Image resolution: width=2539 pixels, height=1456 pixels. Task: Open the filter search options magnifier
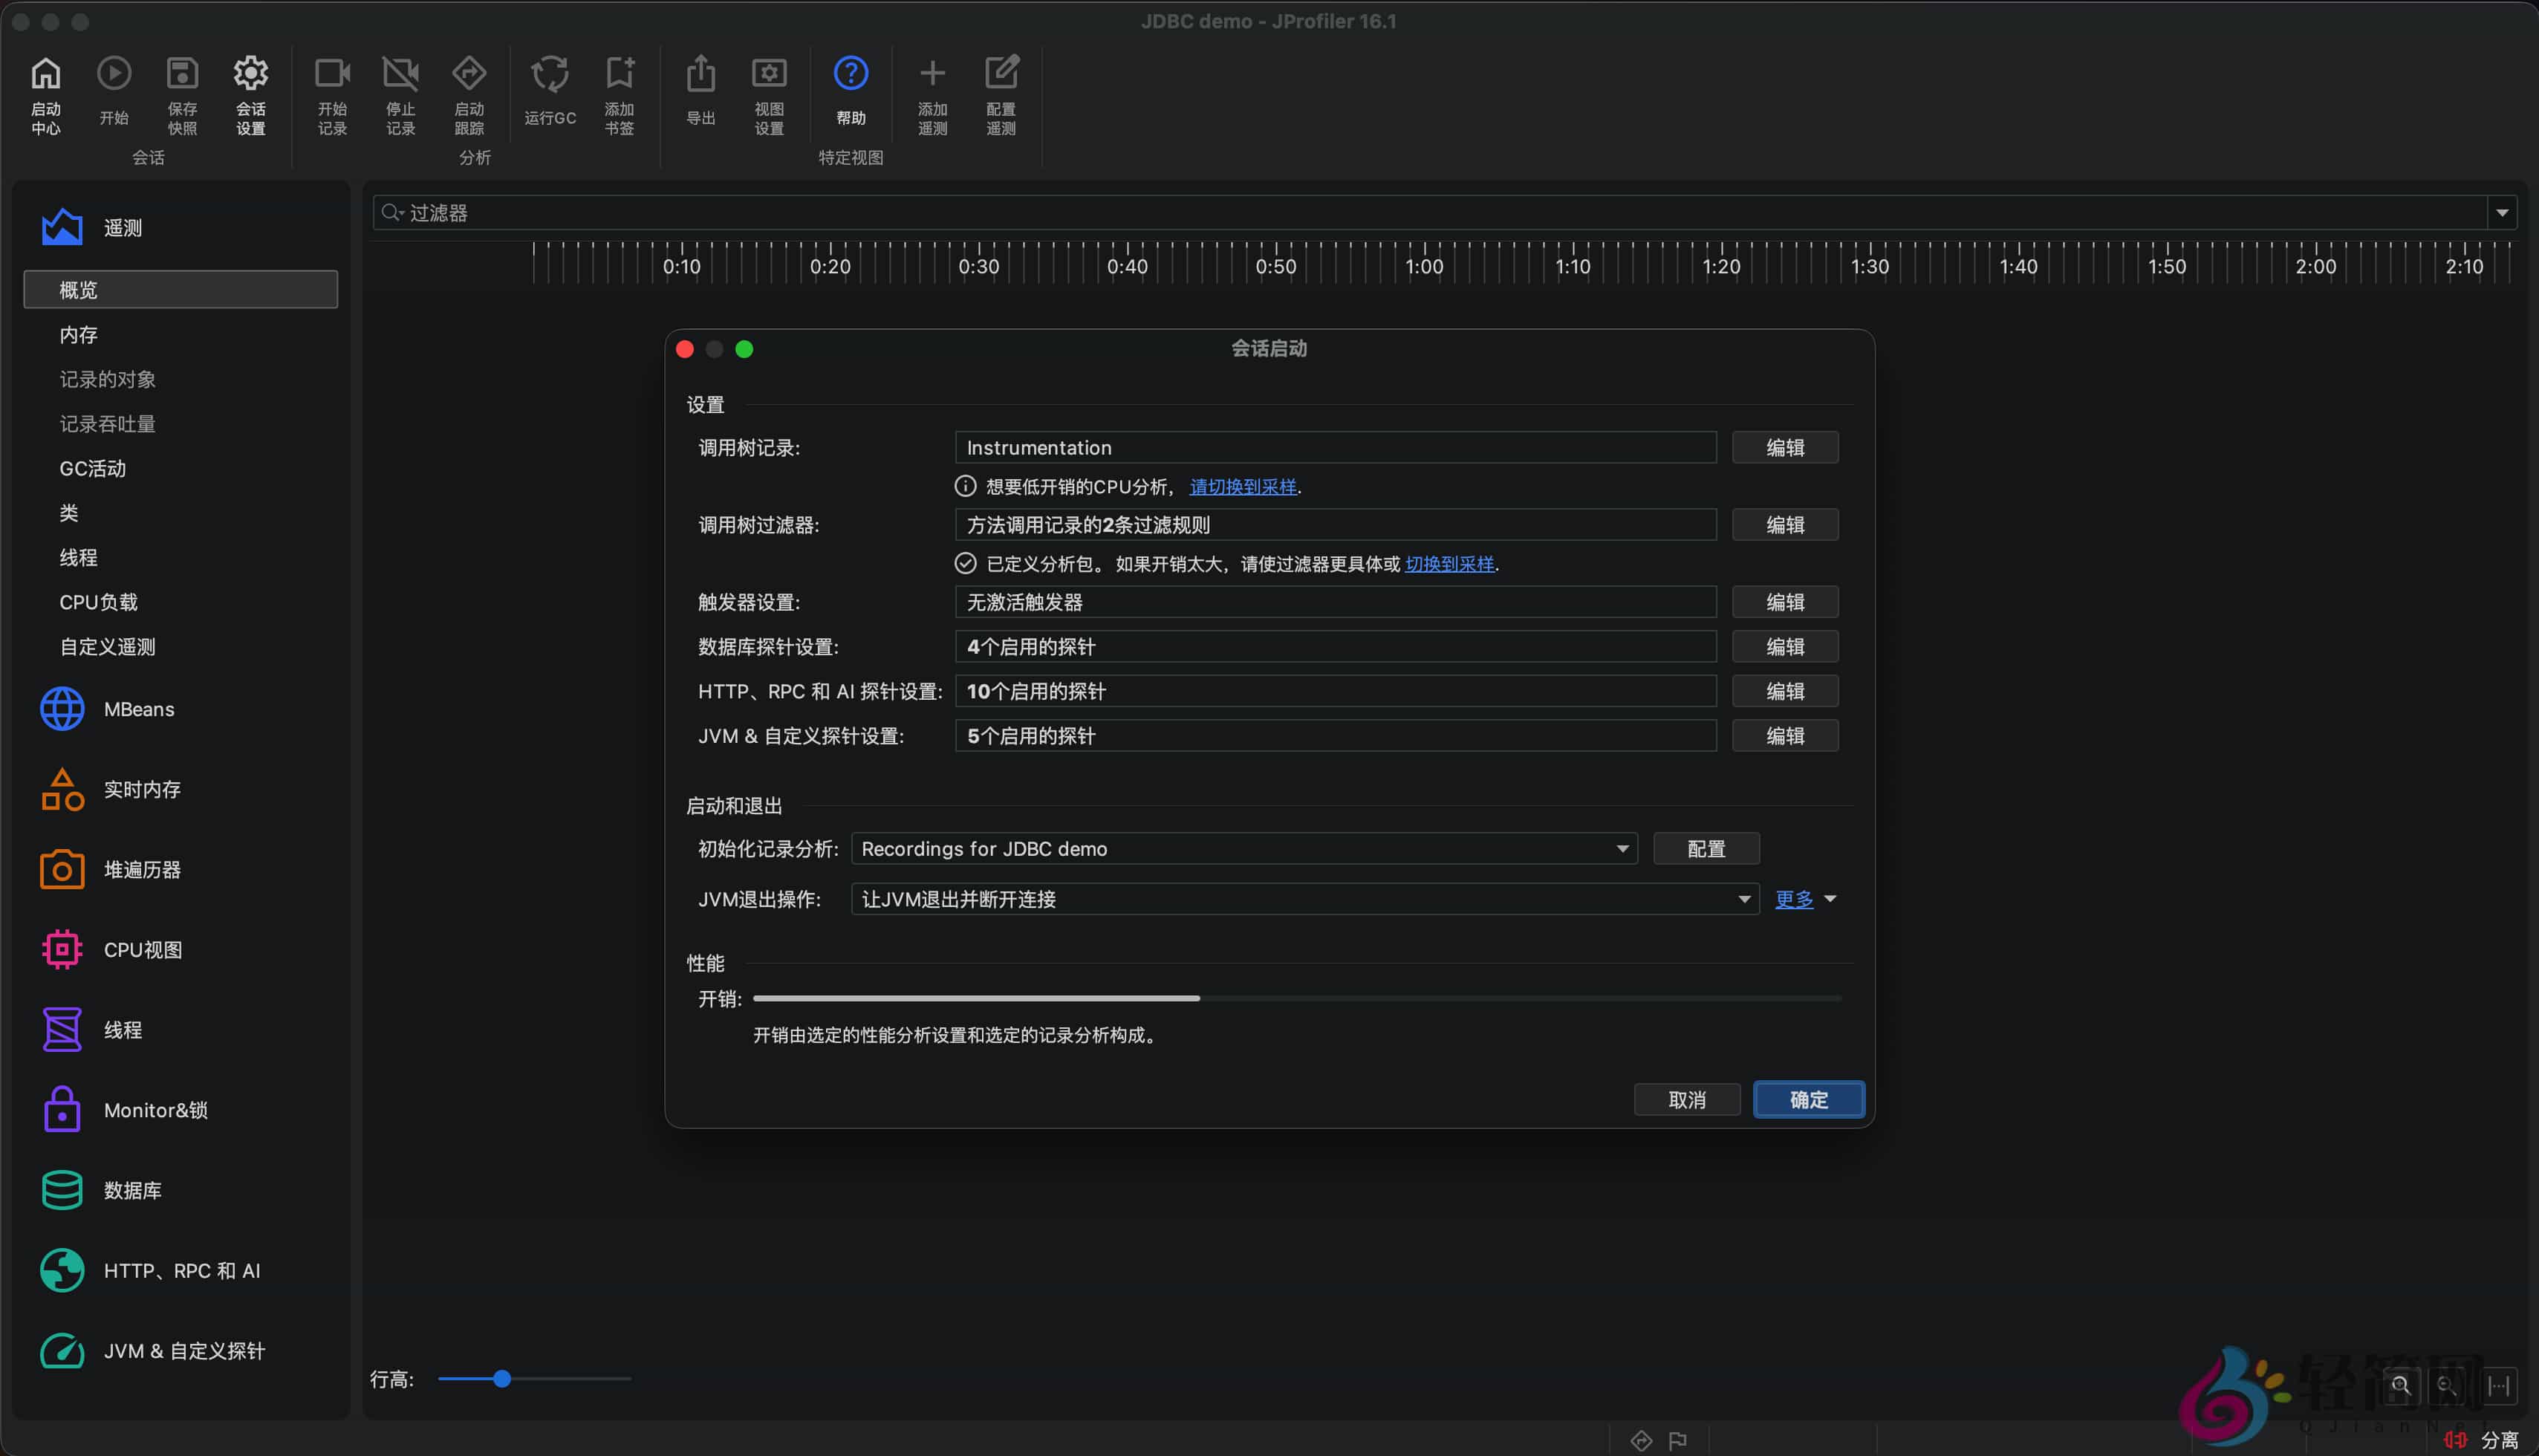coord(392,212)
